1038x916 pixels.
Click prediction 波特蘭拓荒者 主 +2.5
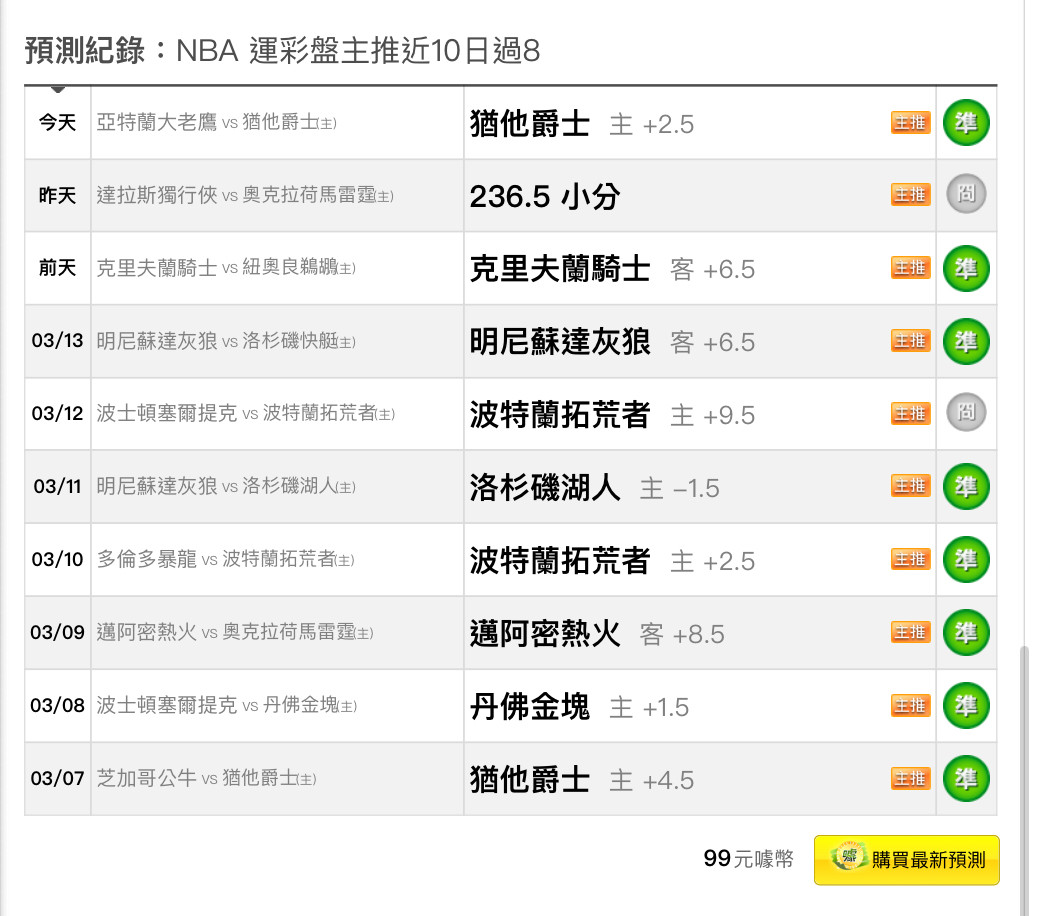click(612, 561)
